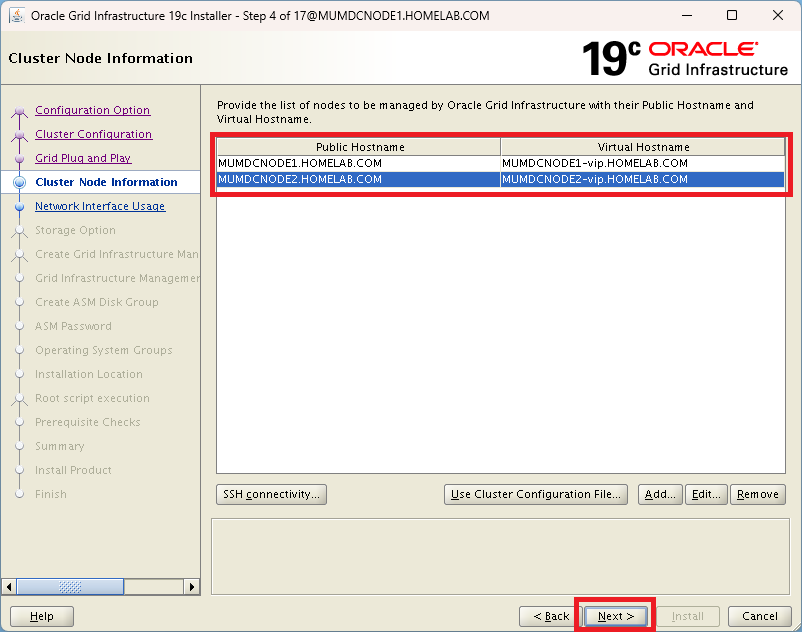Click the sidebar horizontal scrollbar right arrow
Viewport: 802px width, 632px height.
(x=194, y=587)
